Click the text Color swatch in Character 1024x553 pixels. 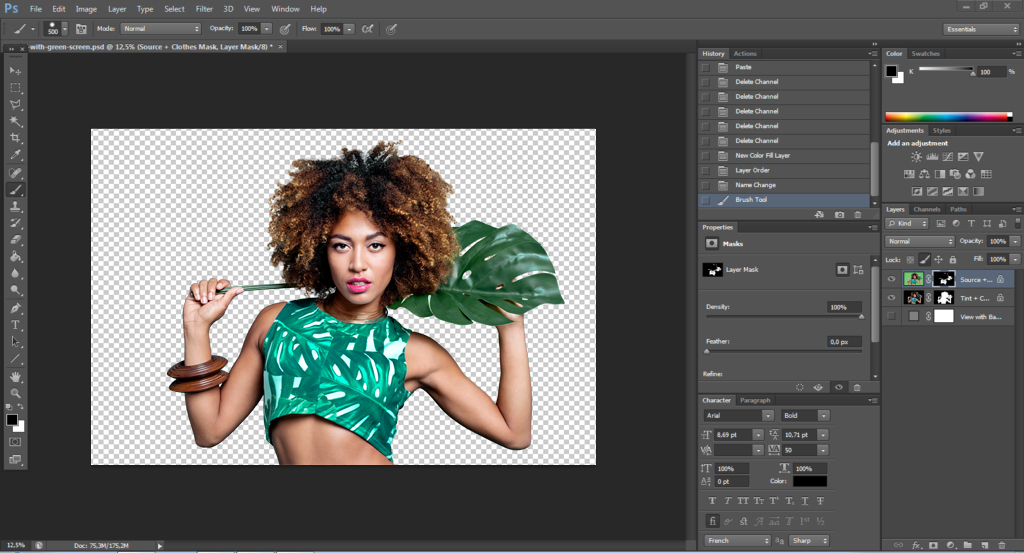pos(810,481)
